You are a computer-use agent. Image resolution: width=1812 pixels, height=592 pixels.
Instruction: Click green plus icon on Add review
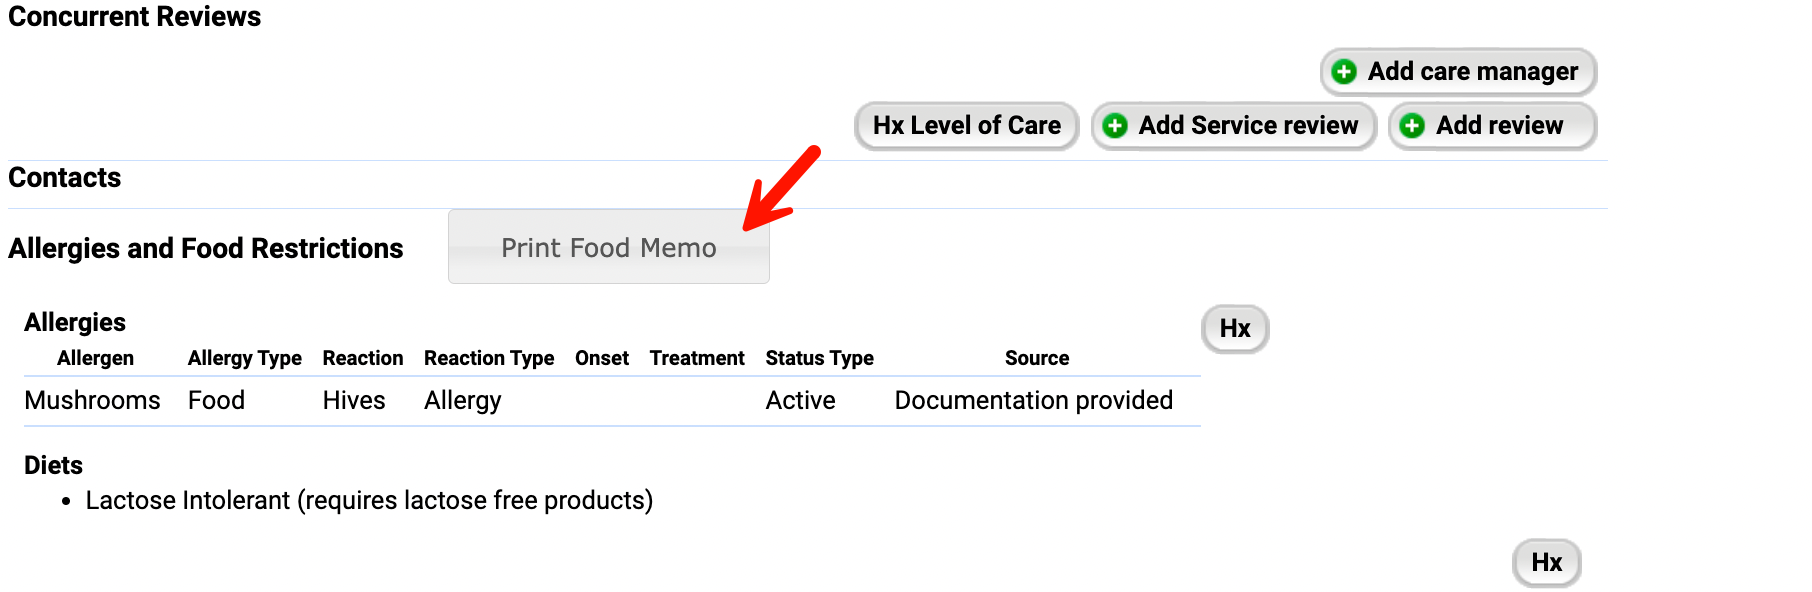[1412, 126]
